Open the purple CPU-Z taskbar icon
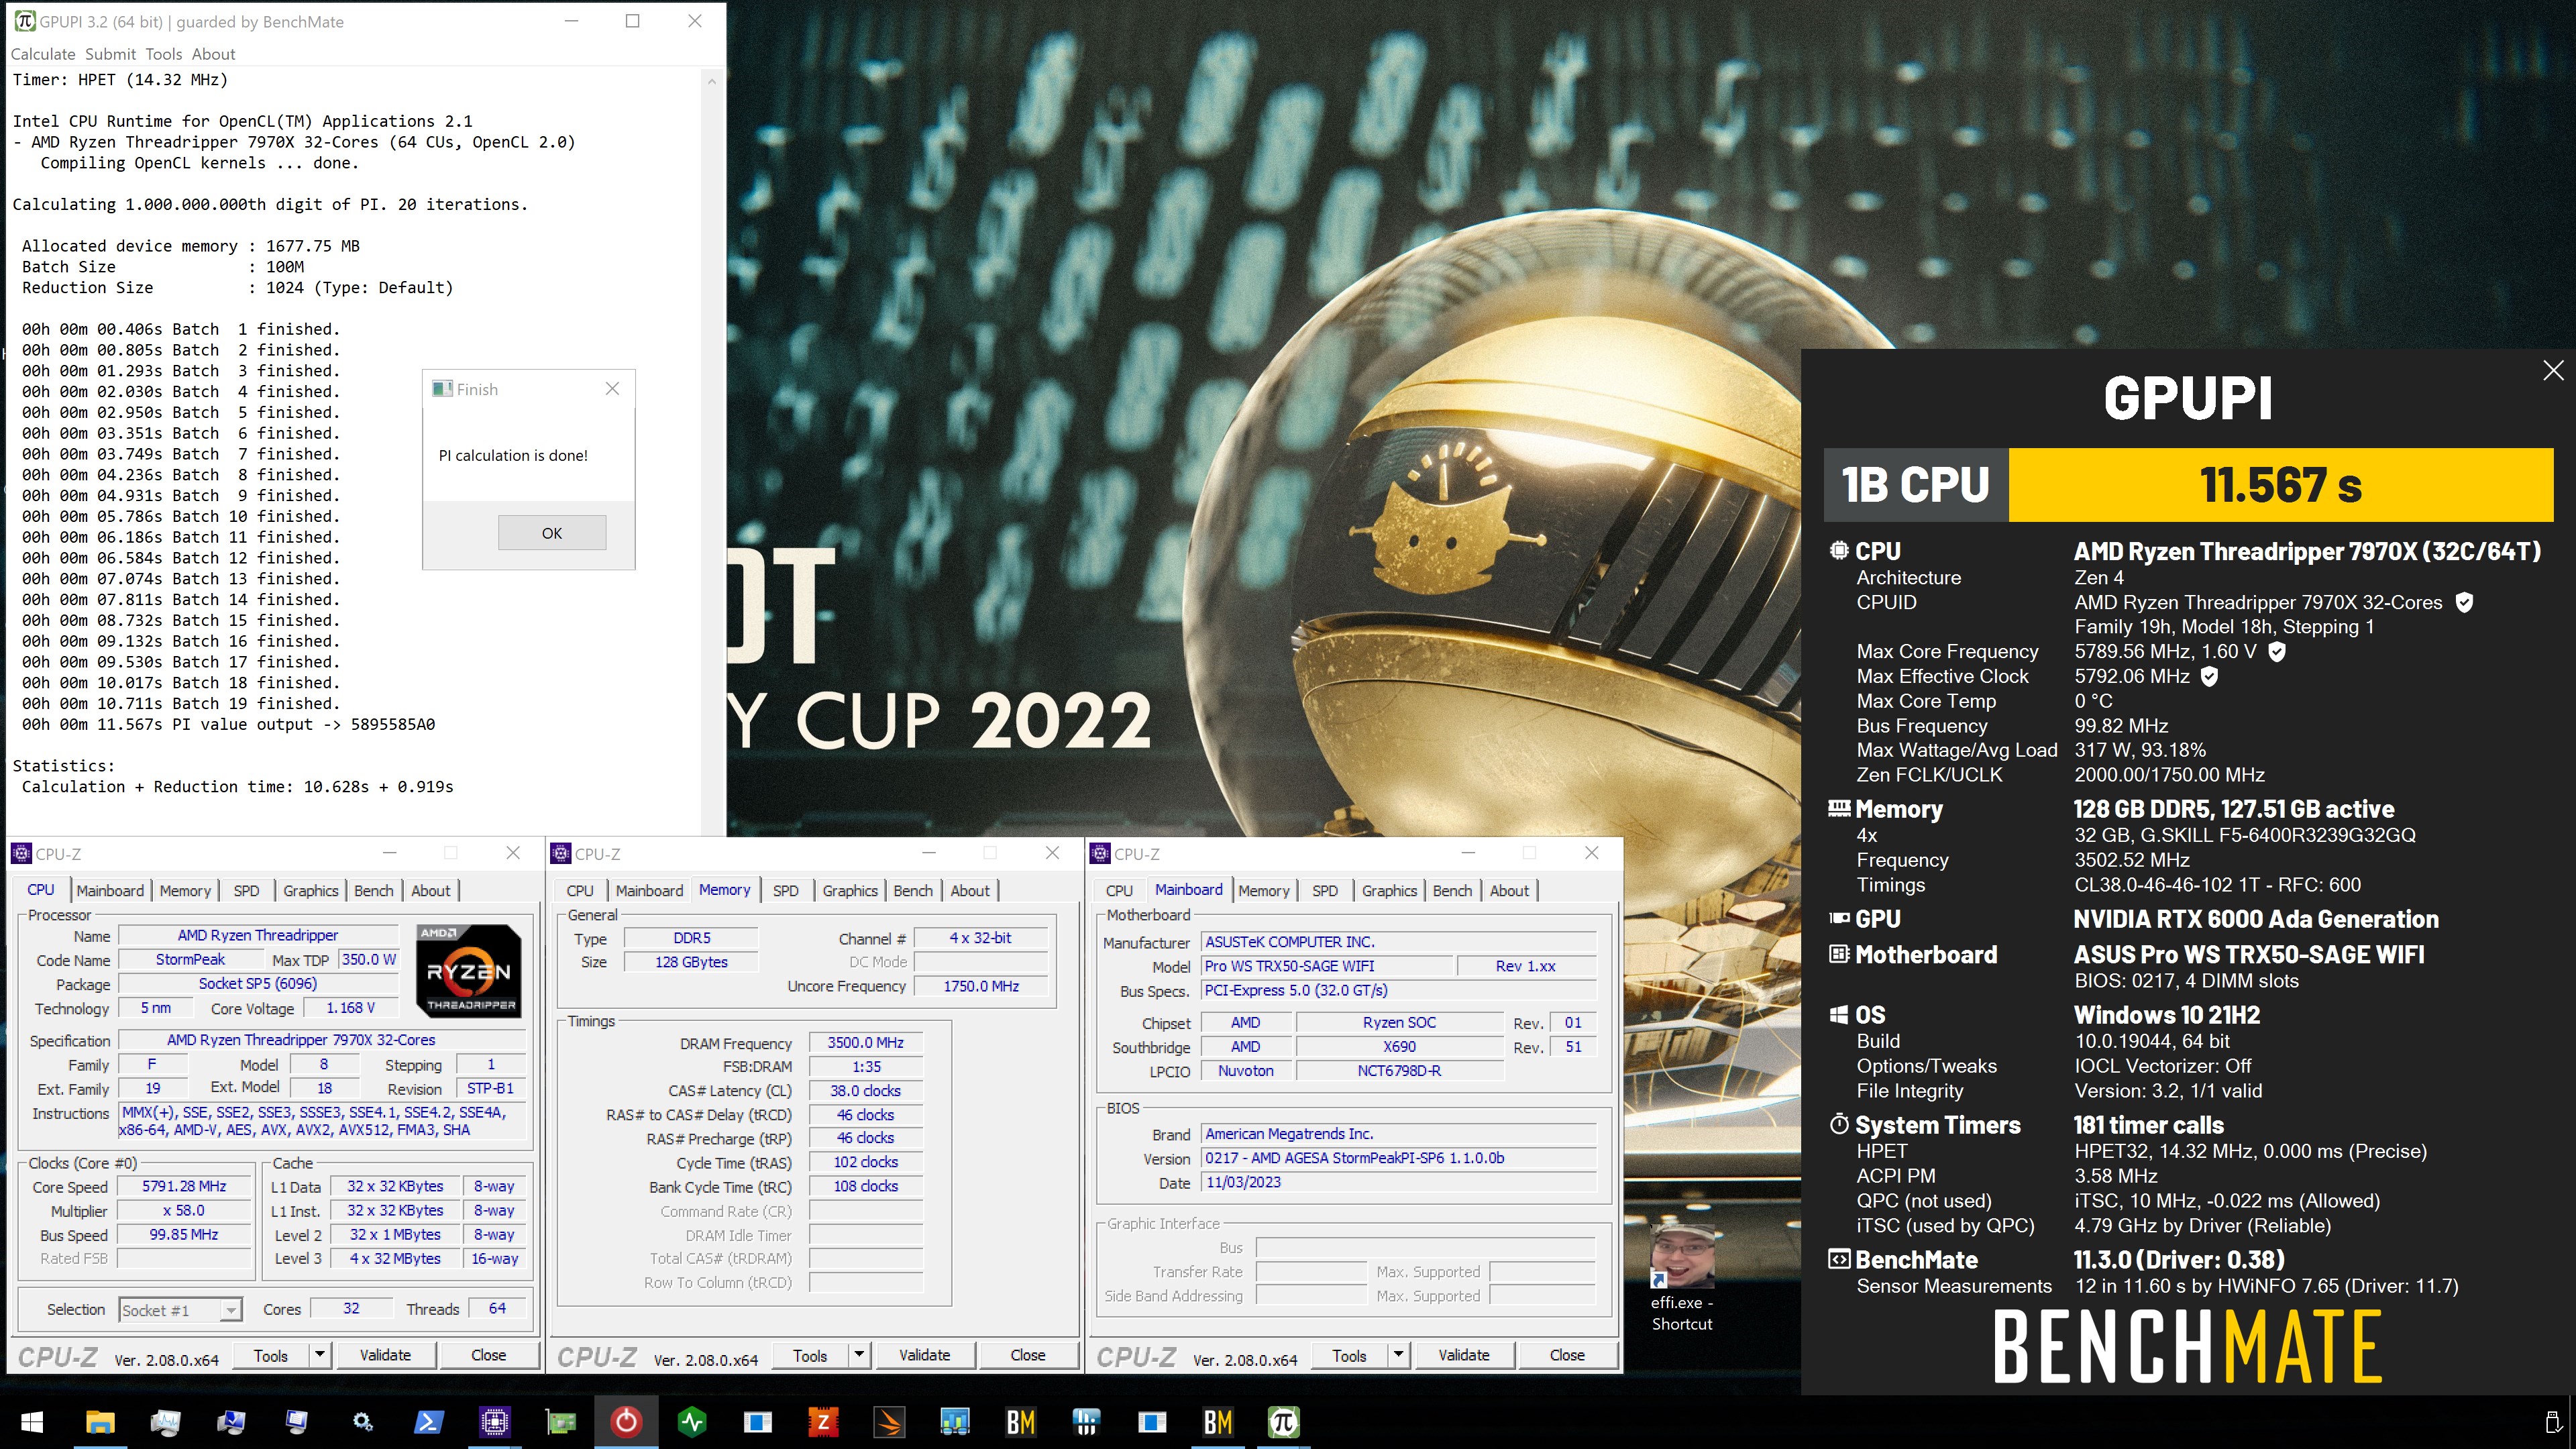Image resolution: width=2576 pixels, height=1449 pixels. click(494, 1421)
